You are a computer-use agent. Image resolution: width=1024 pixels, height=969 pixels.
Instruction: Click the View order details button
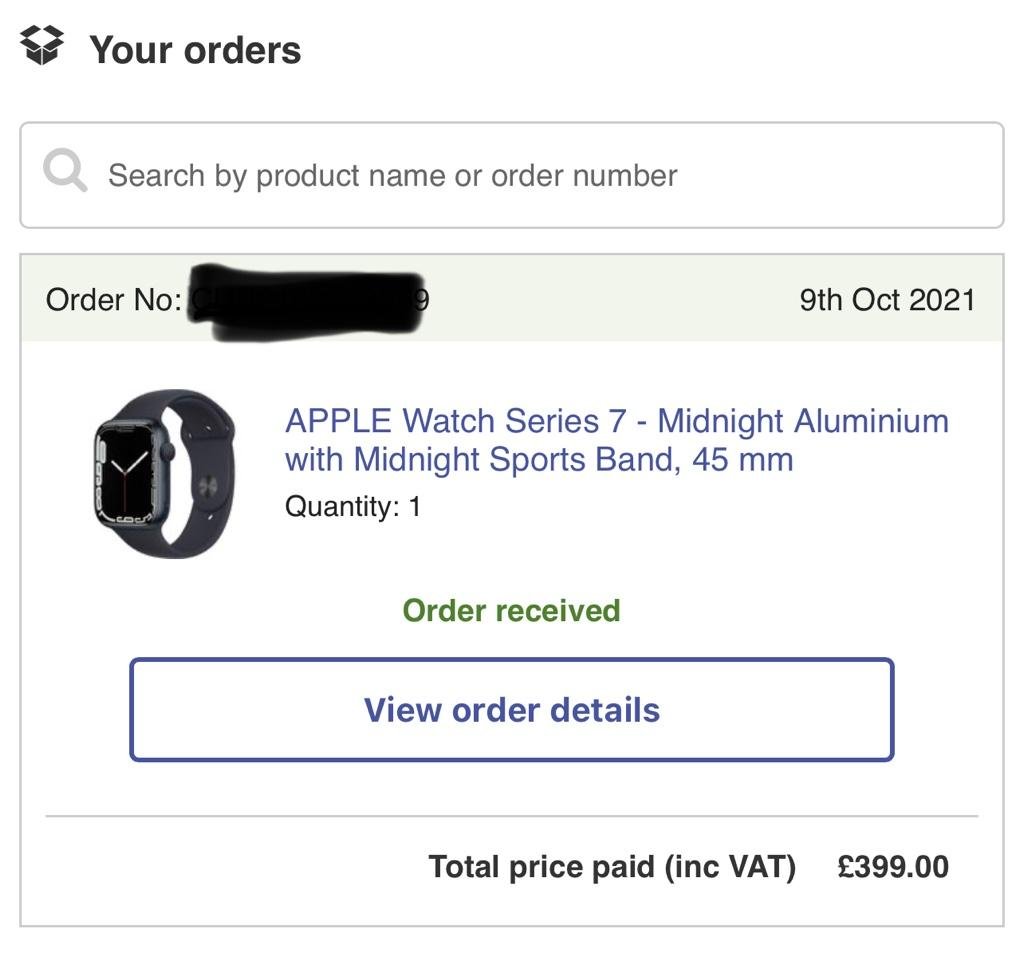[511, 710]
